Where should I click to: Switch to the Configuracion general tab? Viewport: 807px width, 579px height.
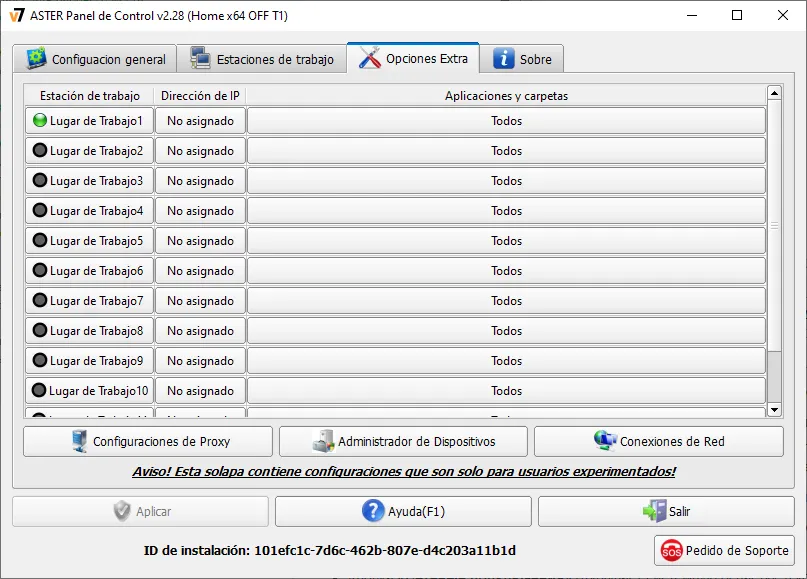point(96,58)
